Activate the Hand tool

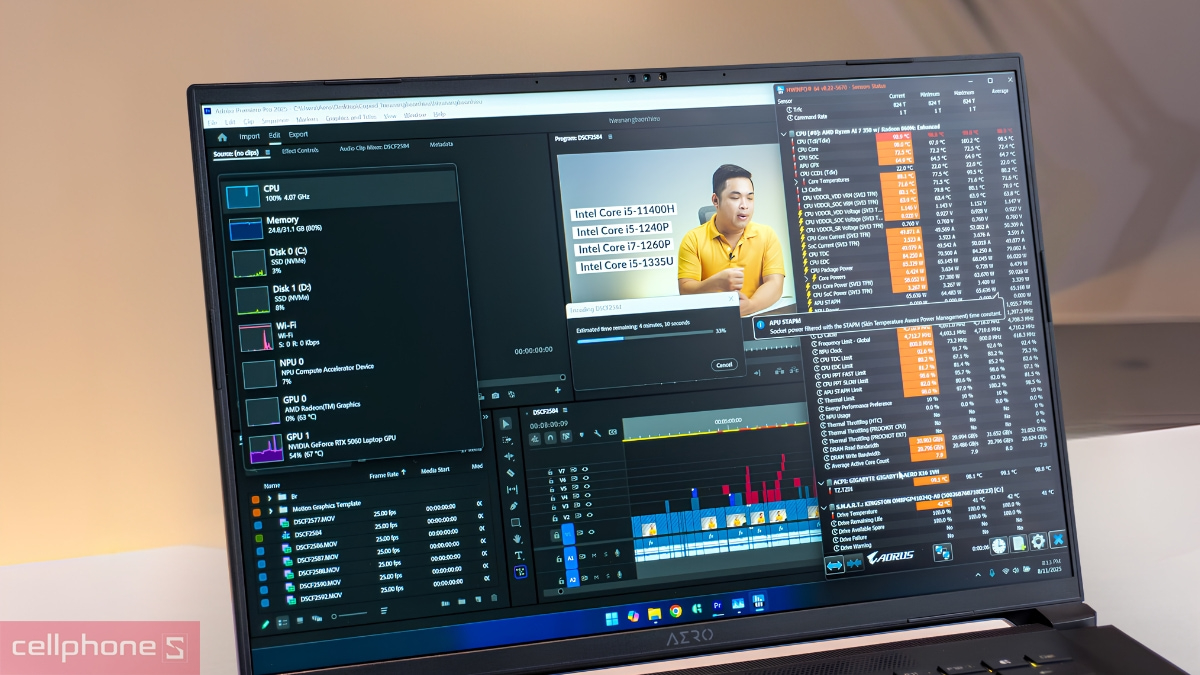click(x=517, y=539)
